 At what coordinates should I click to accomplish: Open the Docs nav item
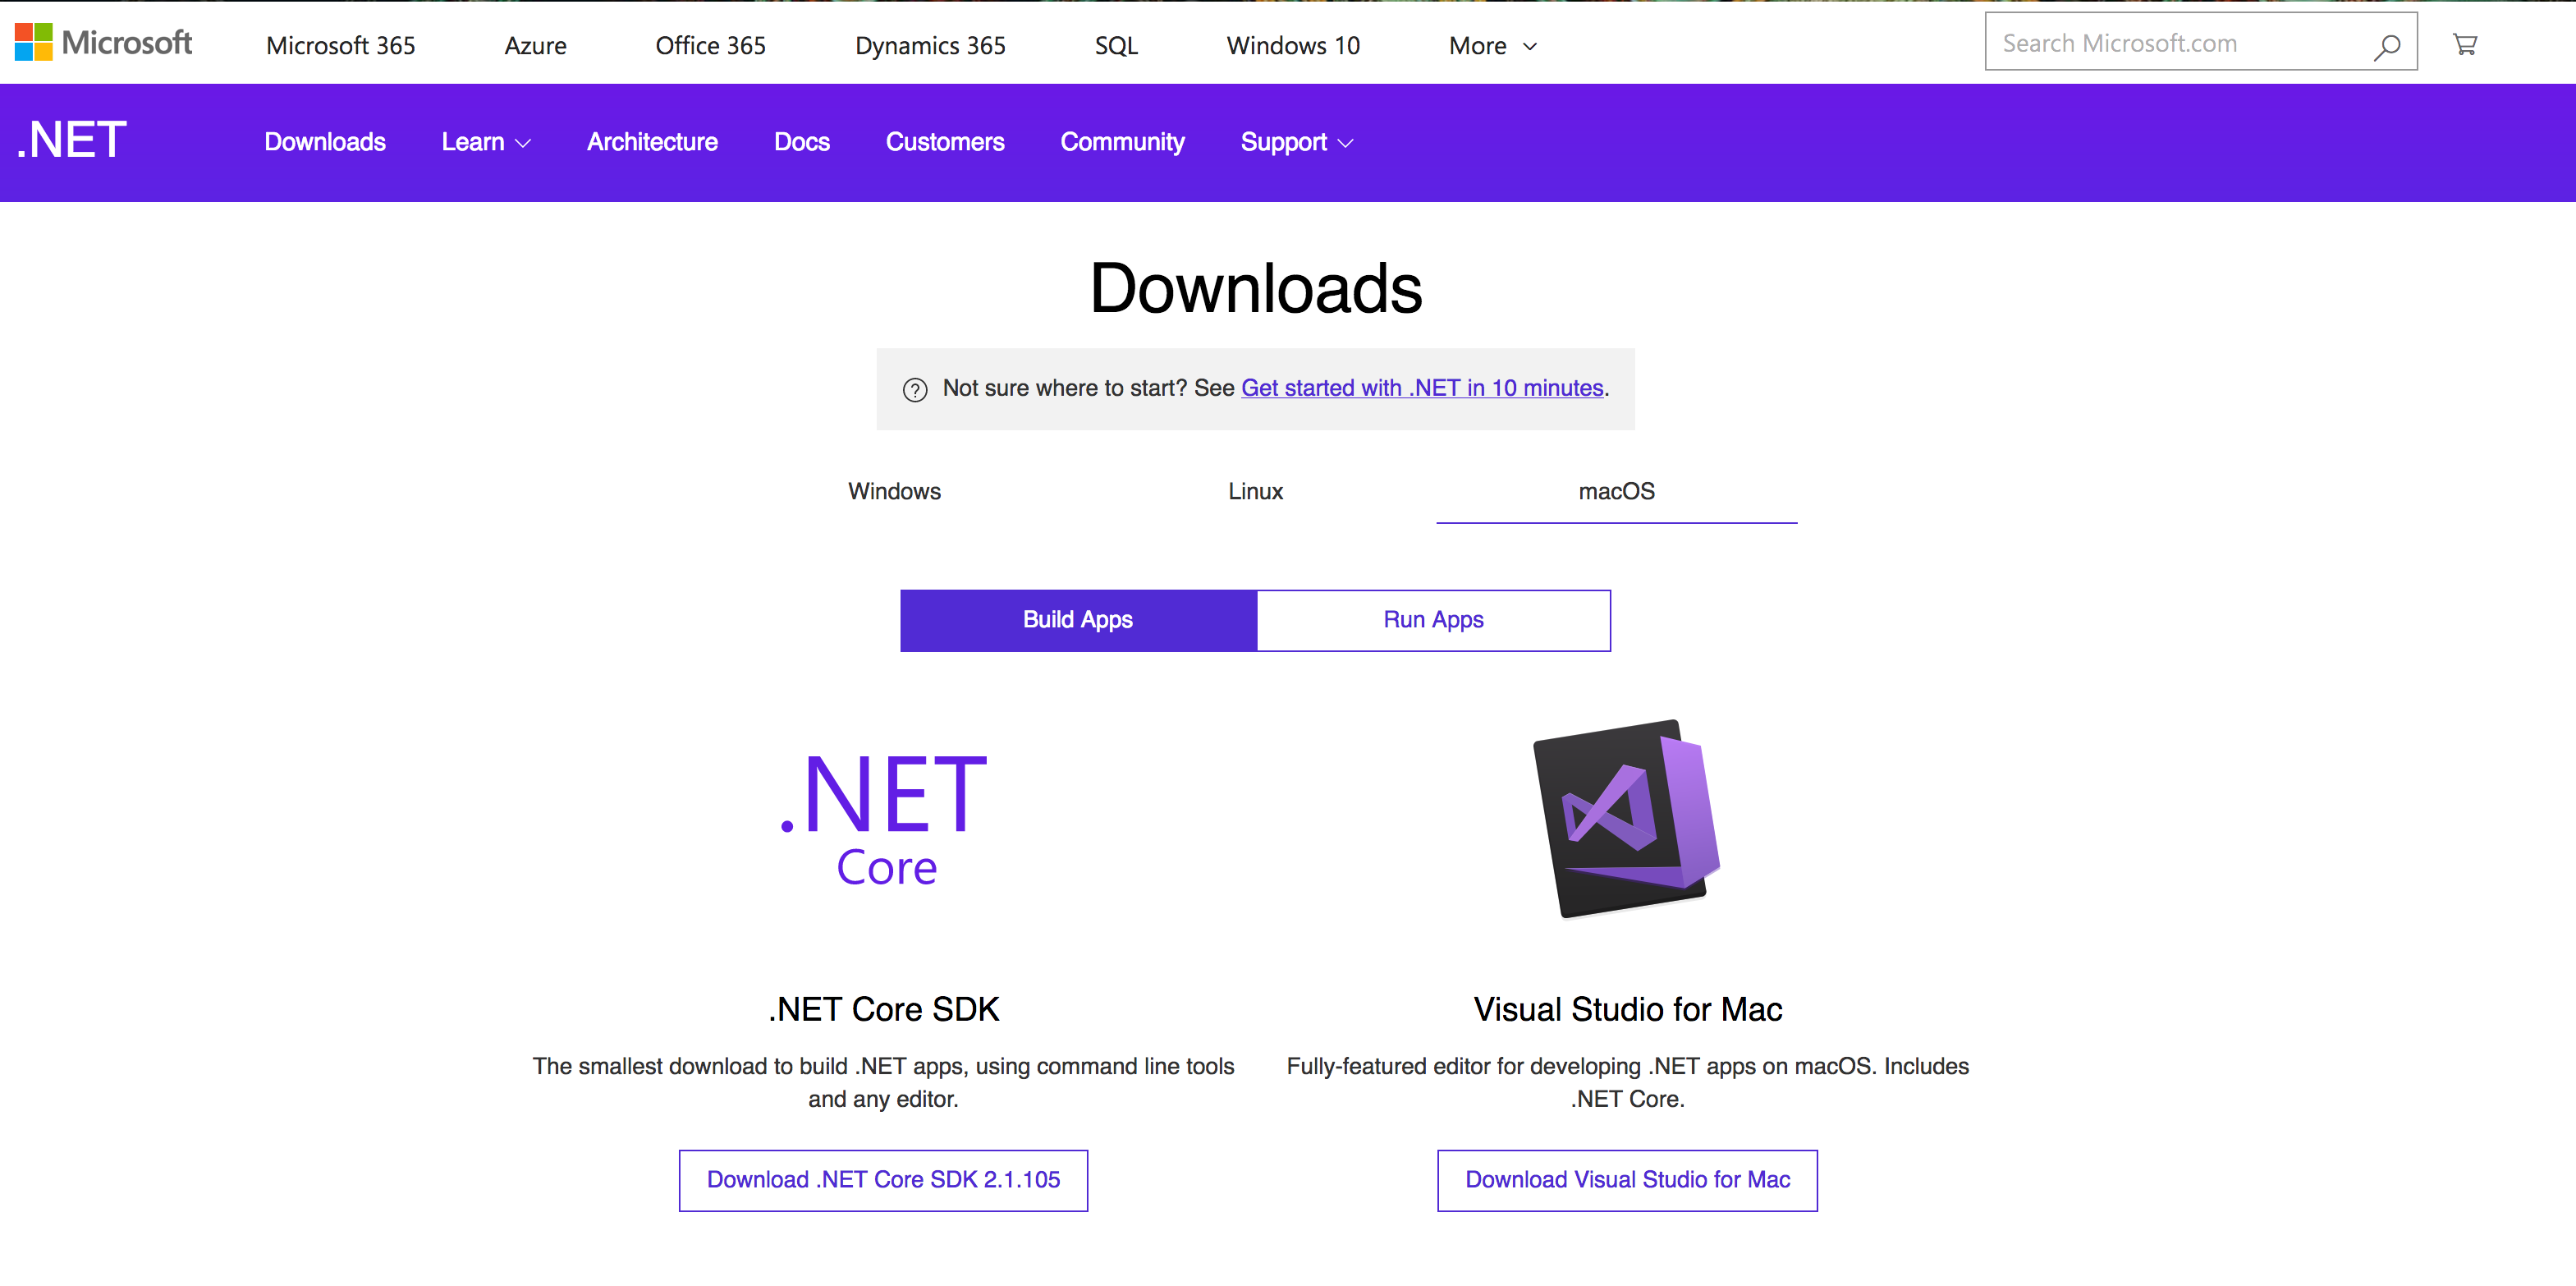click(802, 142)
